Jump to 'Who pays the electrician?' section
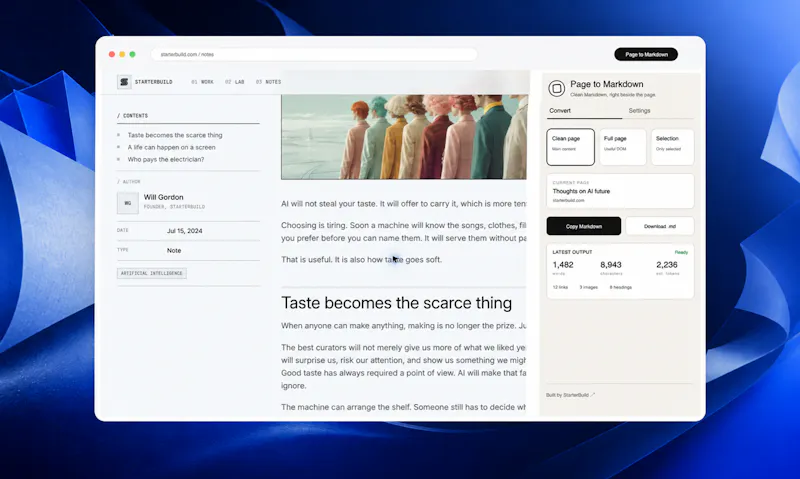 tap(166, 160)
